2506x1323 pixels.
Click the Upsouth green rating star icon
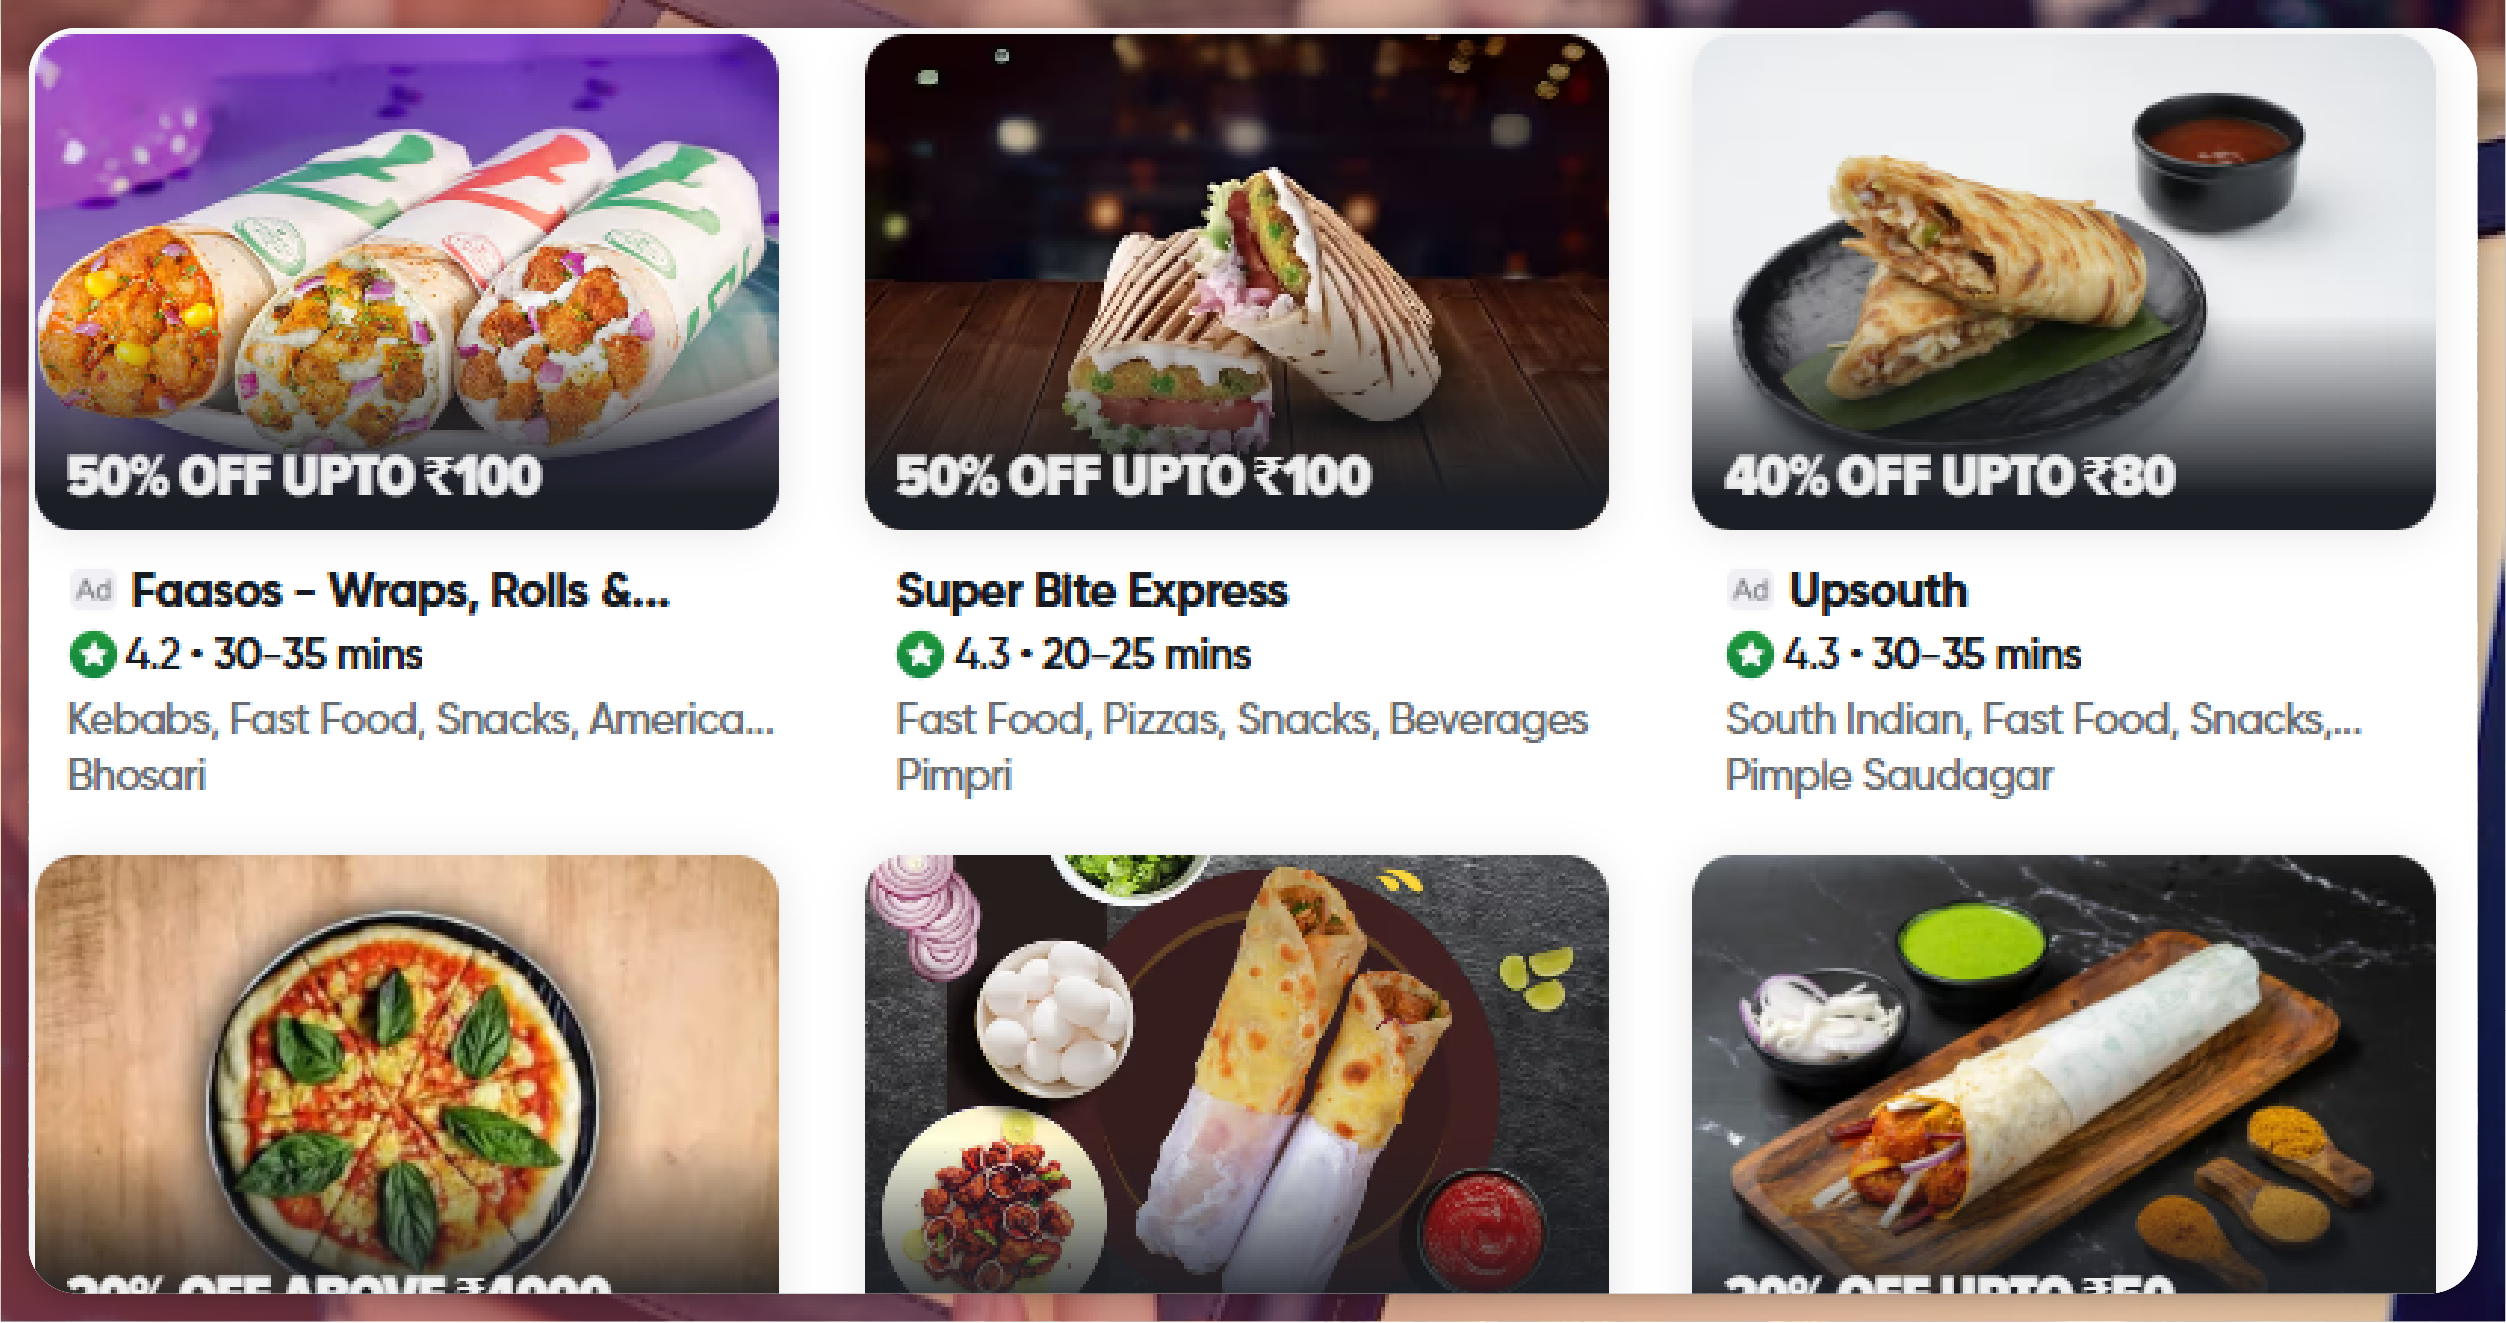(x=1750, y=655)
